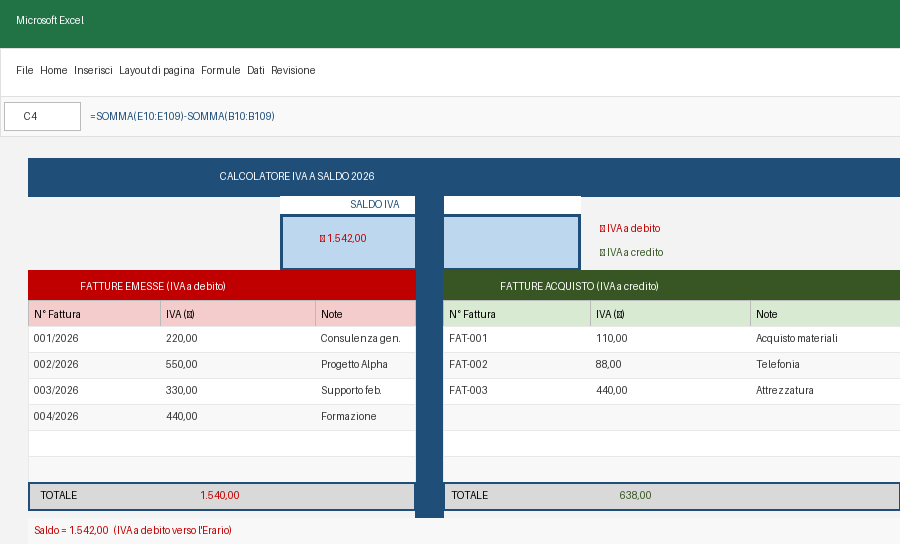Screen dimensions: 900x544
Task: Switch to the Revisione tab
Action: click(x=293, y=70)
